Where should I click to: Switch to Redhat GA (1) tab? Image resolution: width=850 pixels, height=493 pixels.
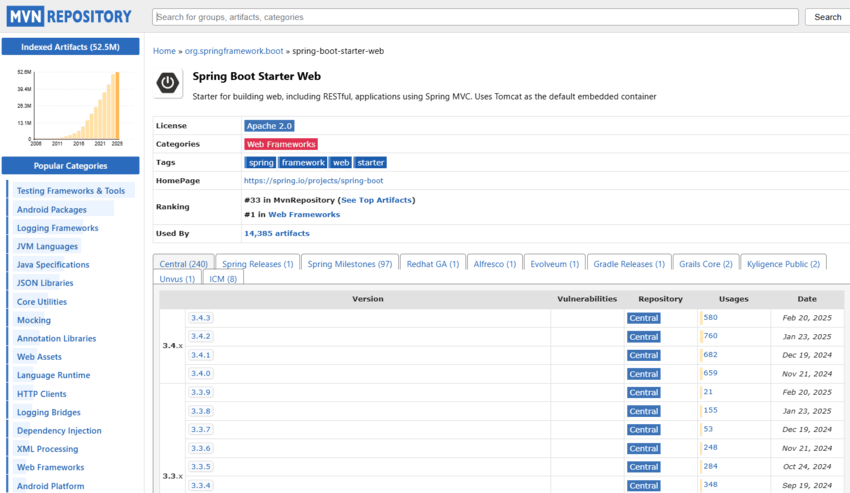coord(433,264)
